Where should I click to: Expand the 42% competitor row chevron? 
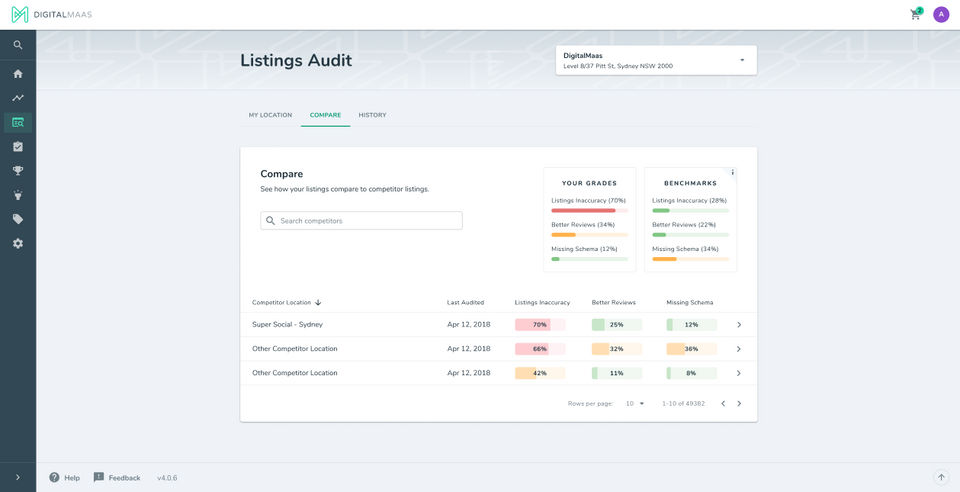pos(738,373)
